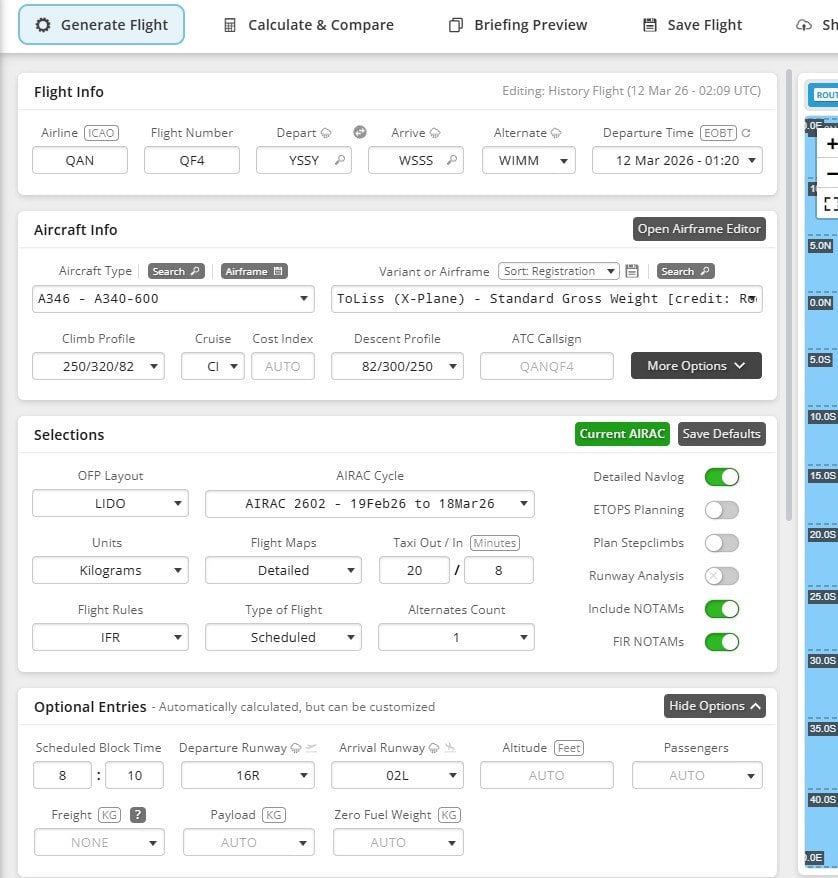
Task: Click the weather cloud icon next to Alternate
Action: point(556,133)
